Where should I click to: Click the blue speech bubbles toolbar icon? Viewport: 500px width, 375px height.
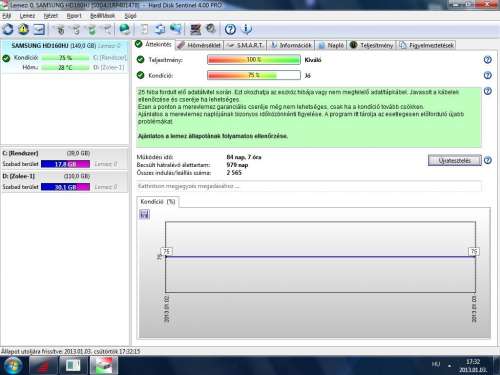pos(176,29)
